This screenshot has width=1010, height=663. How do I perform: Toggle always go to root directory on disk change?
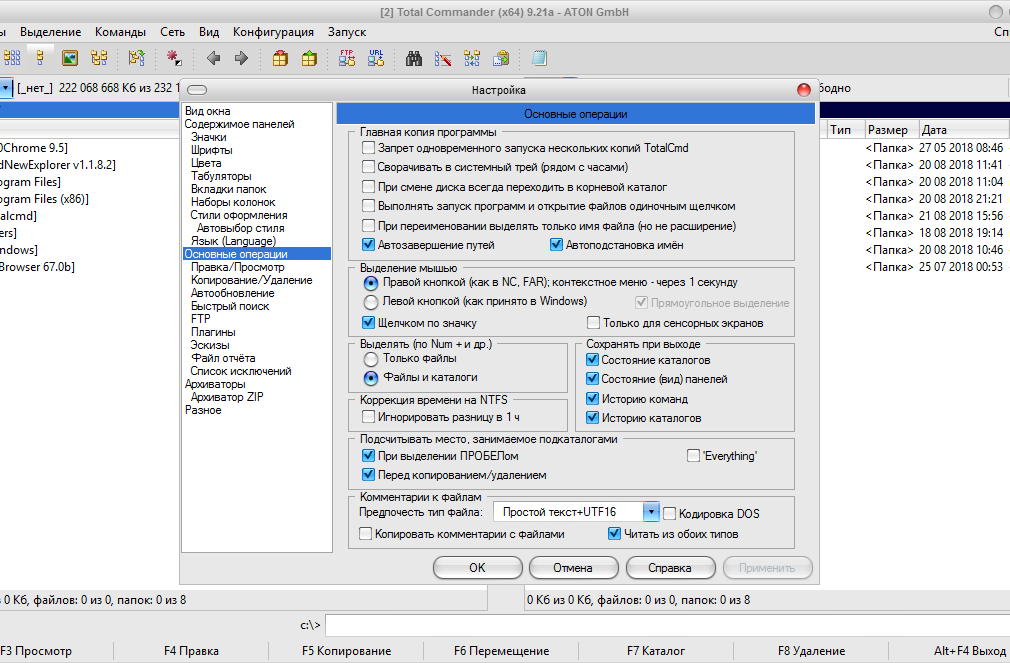(368, 187)
